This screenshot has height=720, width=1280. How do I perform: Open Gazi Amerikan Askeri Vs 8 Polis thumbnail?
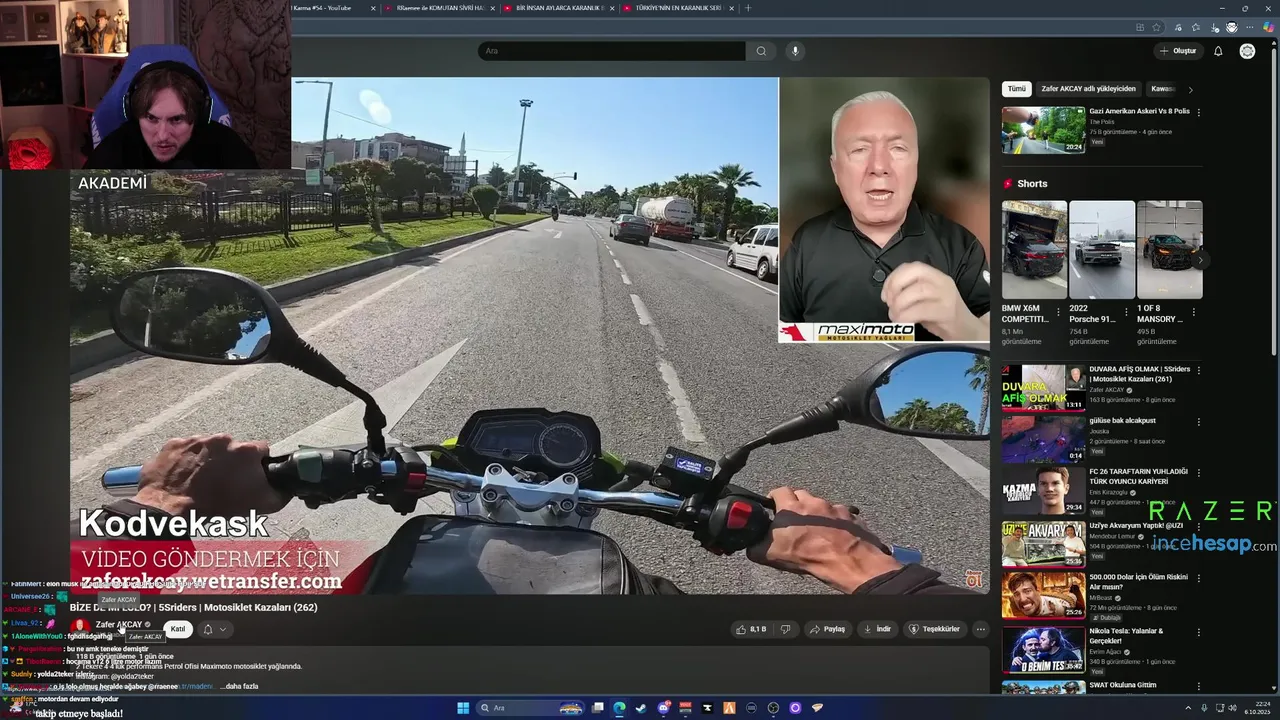1043,130
